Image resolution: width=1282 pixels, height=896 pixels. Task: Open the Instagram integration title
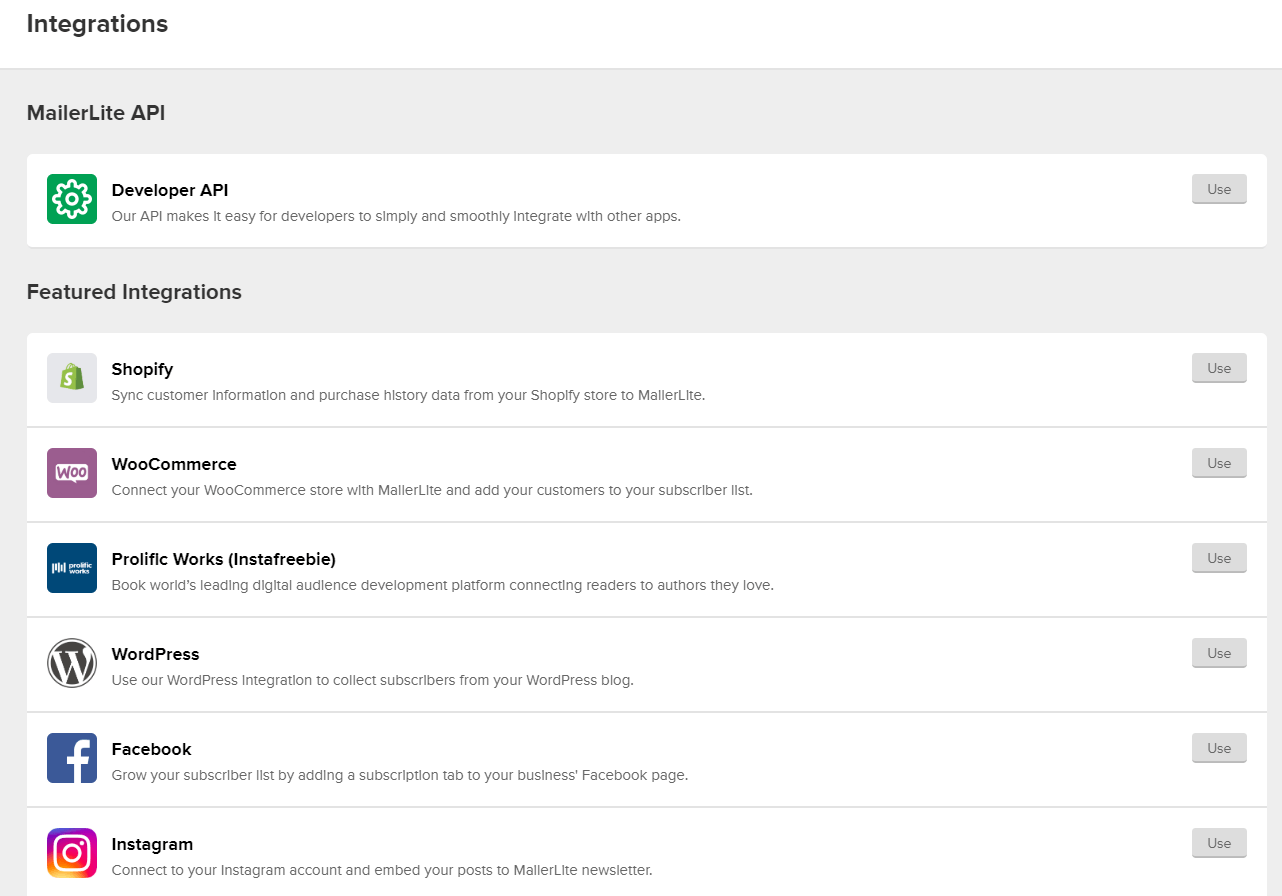(152, 844)
